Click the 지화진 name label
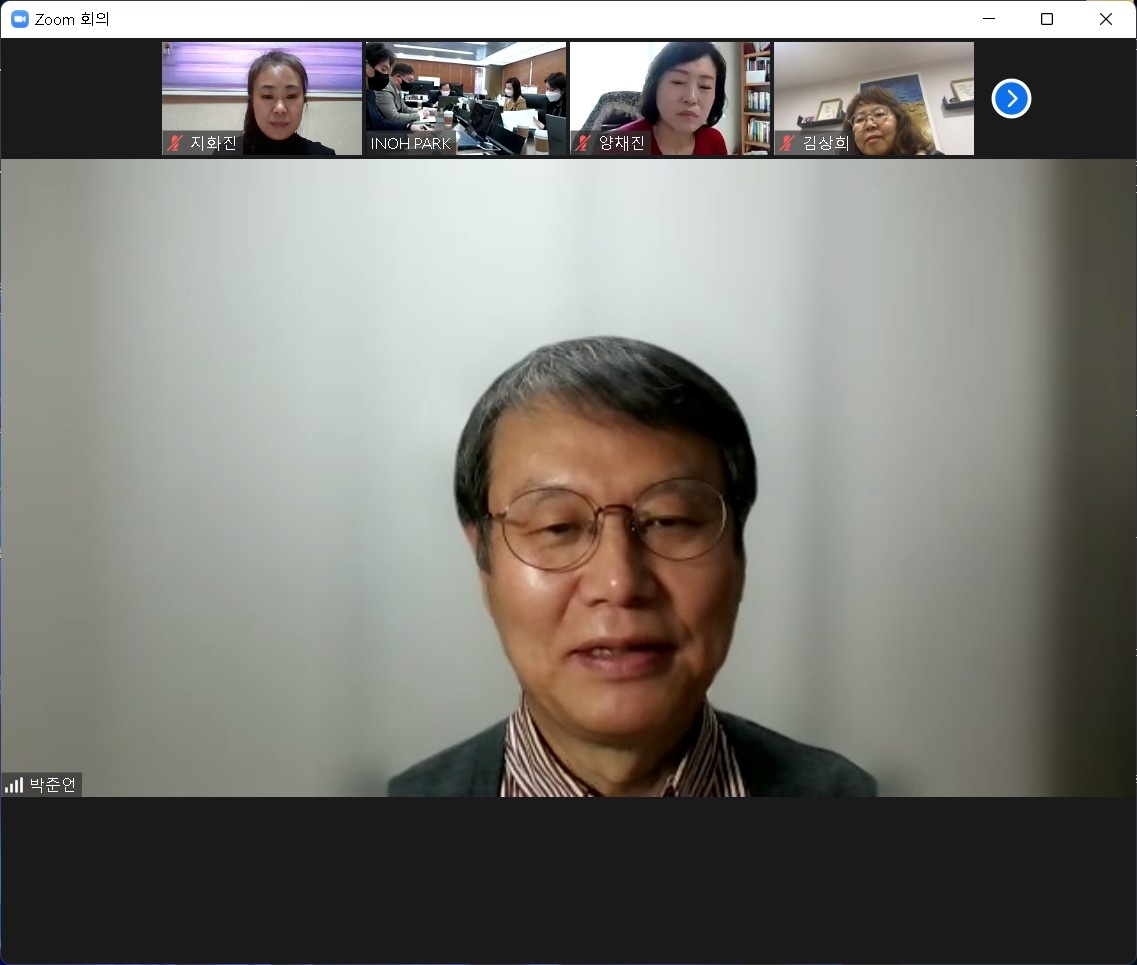 click(x=213, y=143)
